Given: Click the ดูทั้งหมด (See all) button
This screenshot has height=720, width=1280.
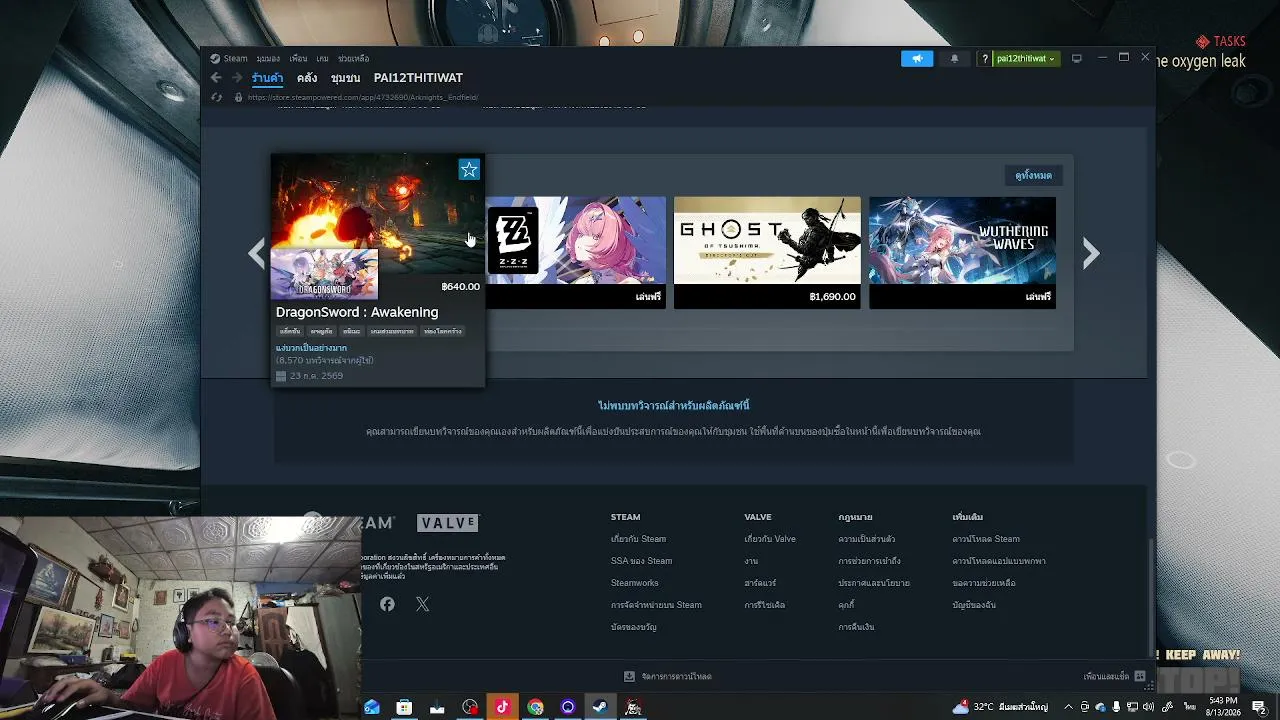Looking at the screenshot, I should point(1033,175).
